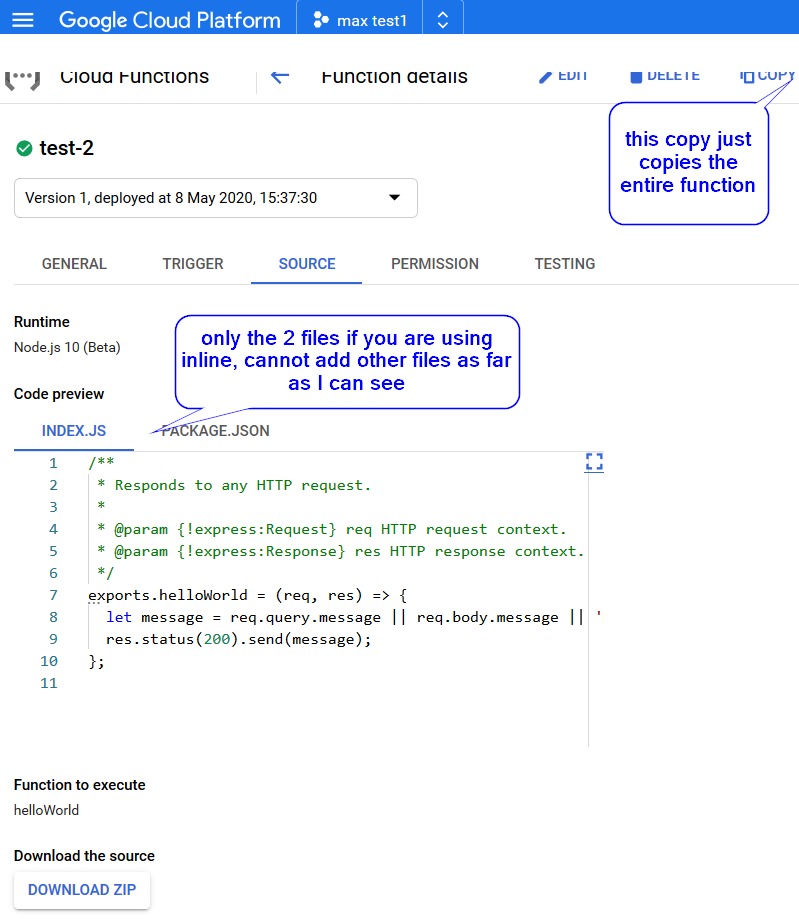Click green status checkmark beside test-2

pyautogui.click(x=24, y=149)
